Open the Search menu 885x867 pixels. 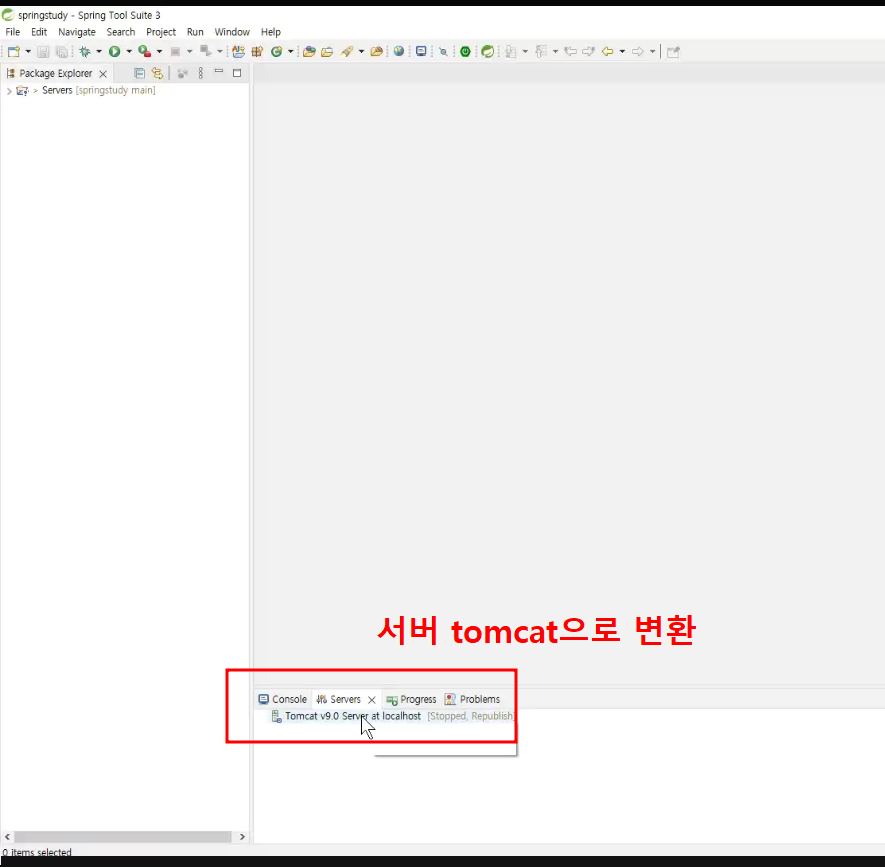click(121, 32)
